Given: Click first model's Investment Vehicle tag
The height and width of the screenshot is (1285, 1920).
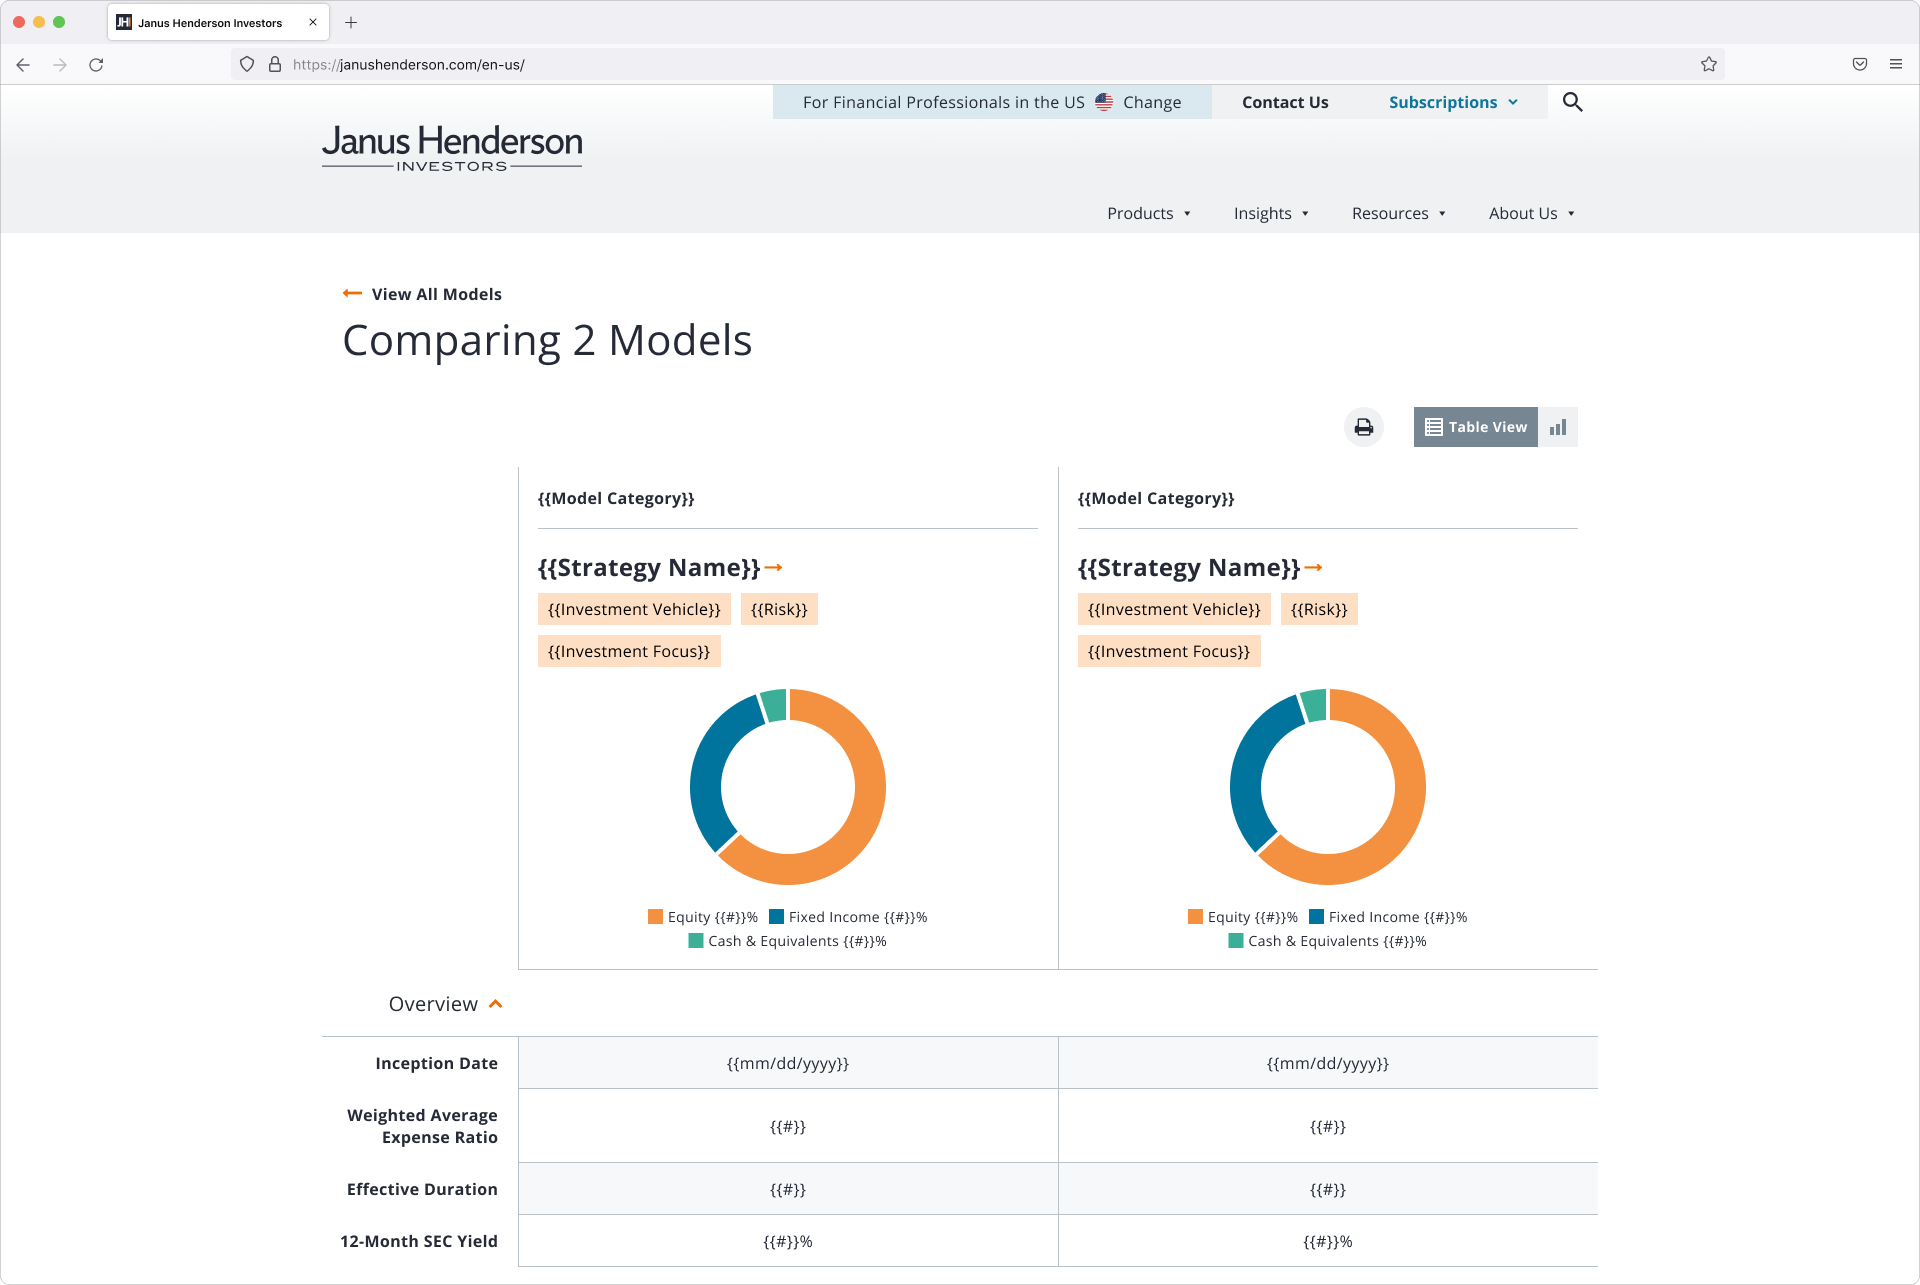Looking at the screenshot, I should [x=634, y=609].
